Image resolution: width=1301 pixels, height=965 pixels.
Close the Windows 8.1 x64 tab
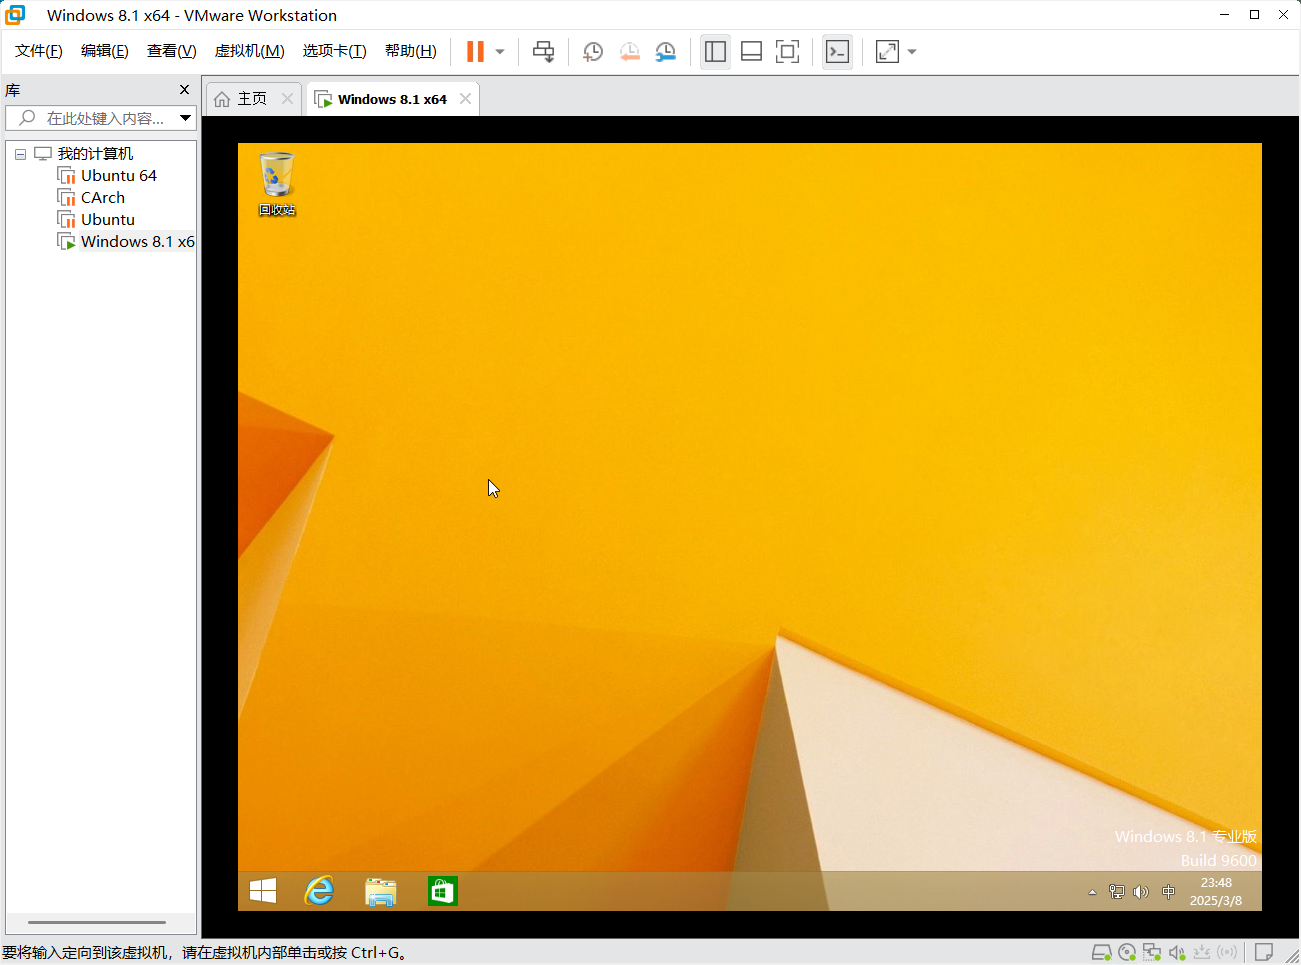[x=465, y=98]
